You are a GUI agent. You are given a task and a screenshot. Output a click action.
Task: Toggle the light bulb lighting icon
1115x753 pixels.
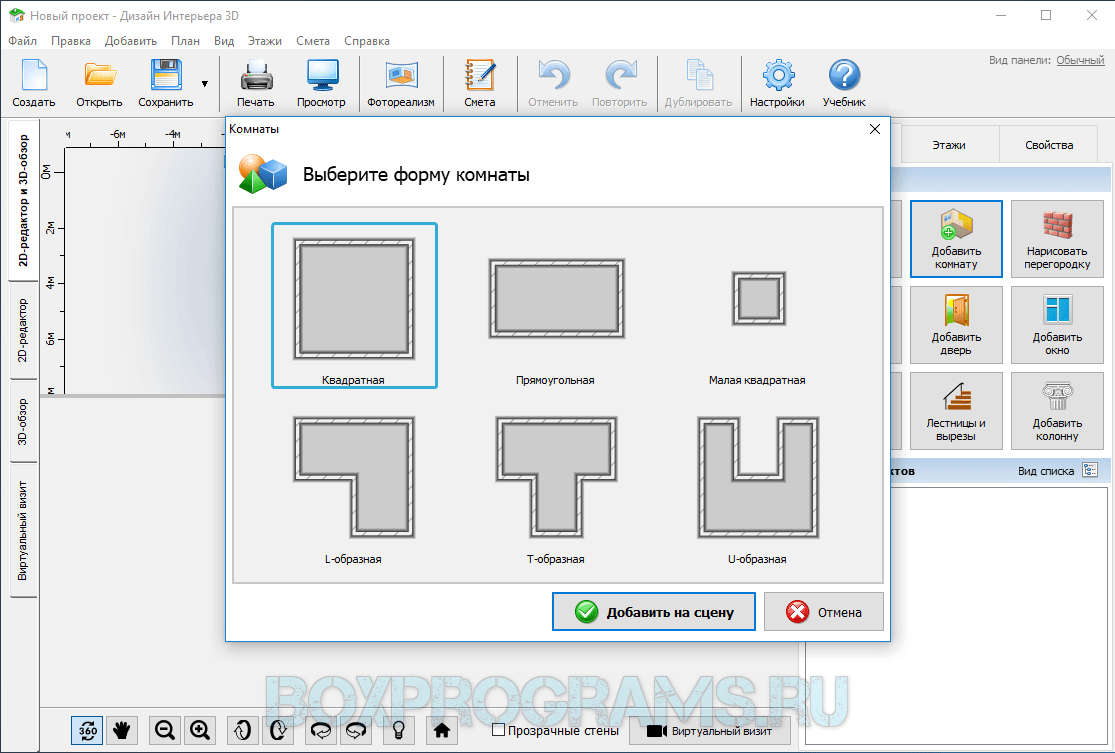[399, 730]
